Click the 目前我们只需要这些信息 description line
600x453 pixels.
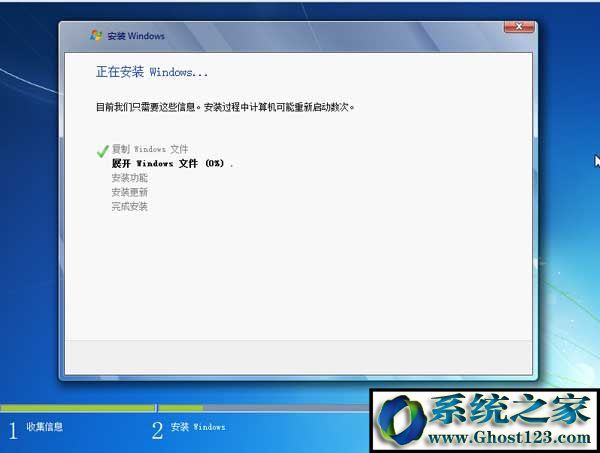[x=225, y=107]
